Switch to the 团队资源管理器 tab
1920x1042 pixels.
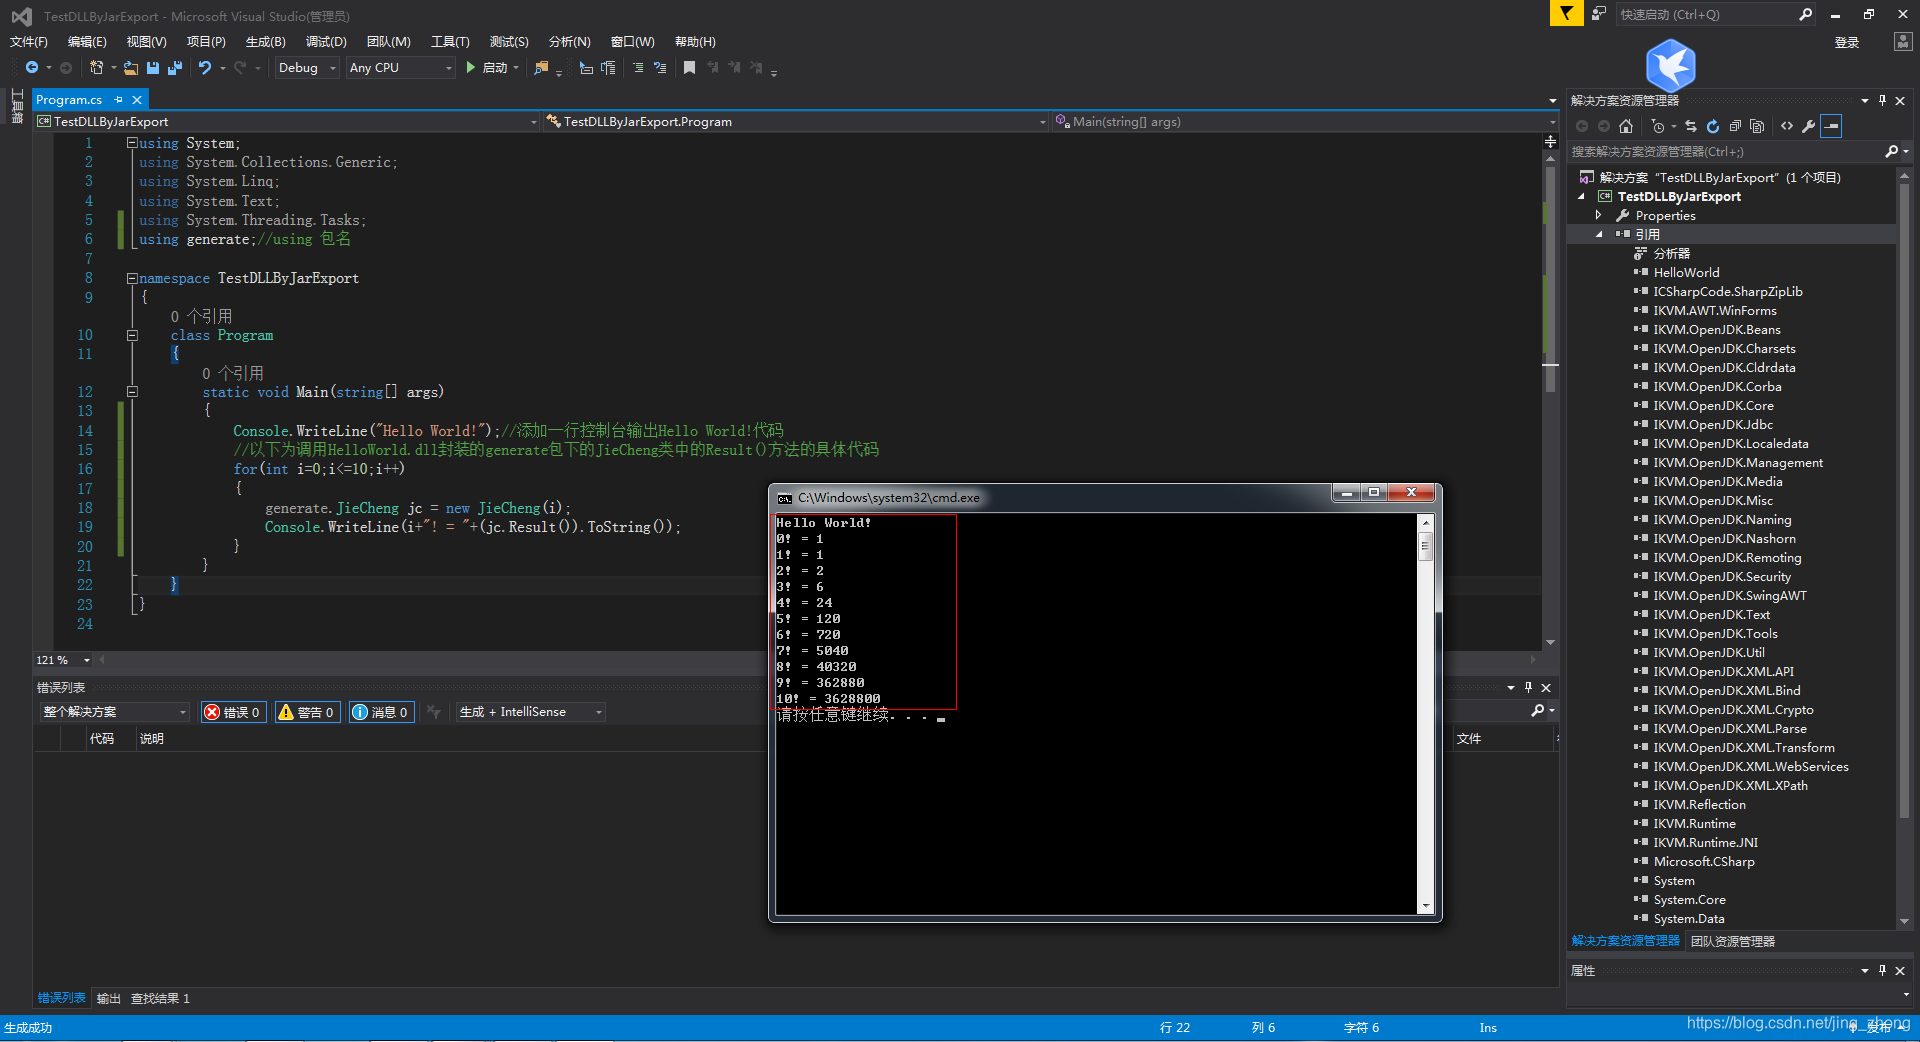coord(1733,942)
